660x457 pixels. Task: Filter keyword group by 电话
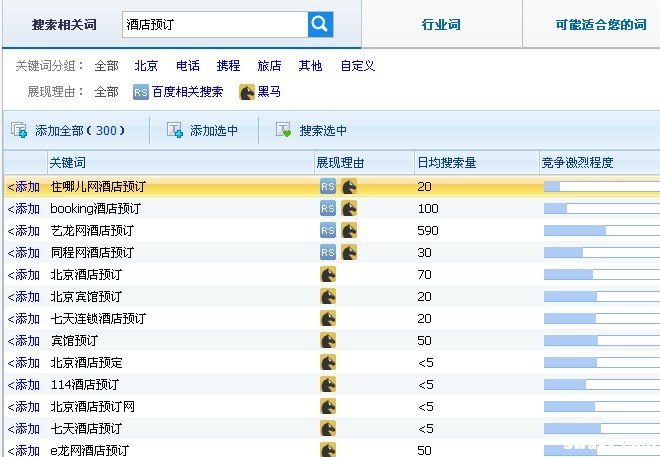[x=188, y=66]
